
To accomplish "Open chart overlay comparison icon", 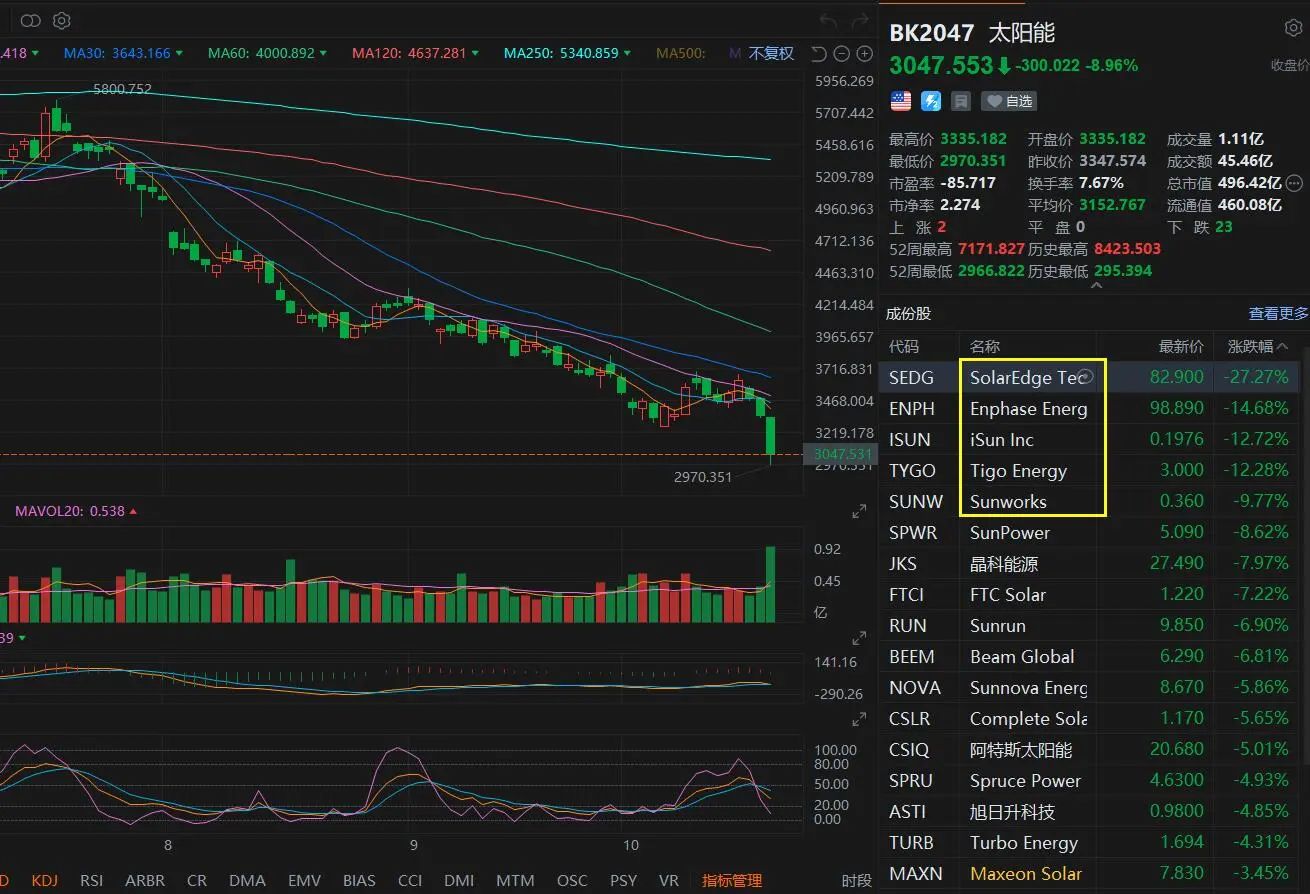I will coord(31,20).
